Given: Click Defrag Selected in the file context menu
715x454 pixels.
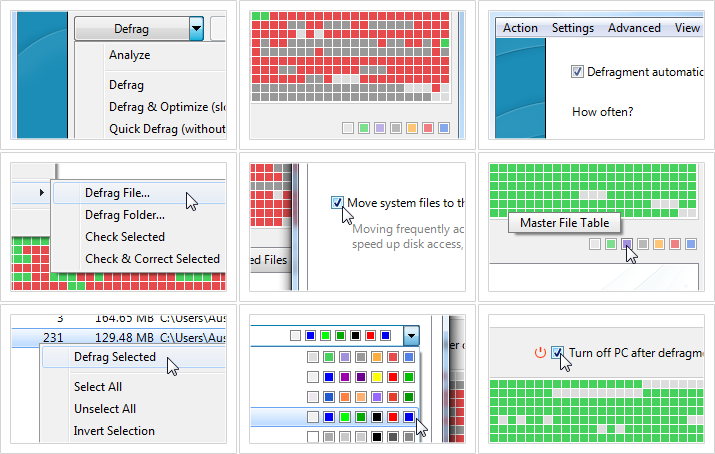Looking at the screenshot, I should 114,357.
